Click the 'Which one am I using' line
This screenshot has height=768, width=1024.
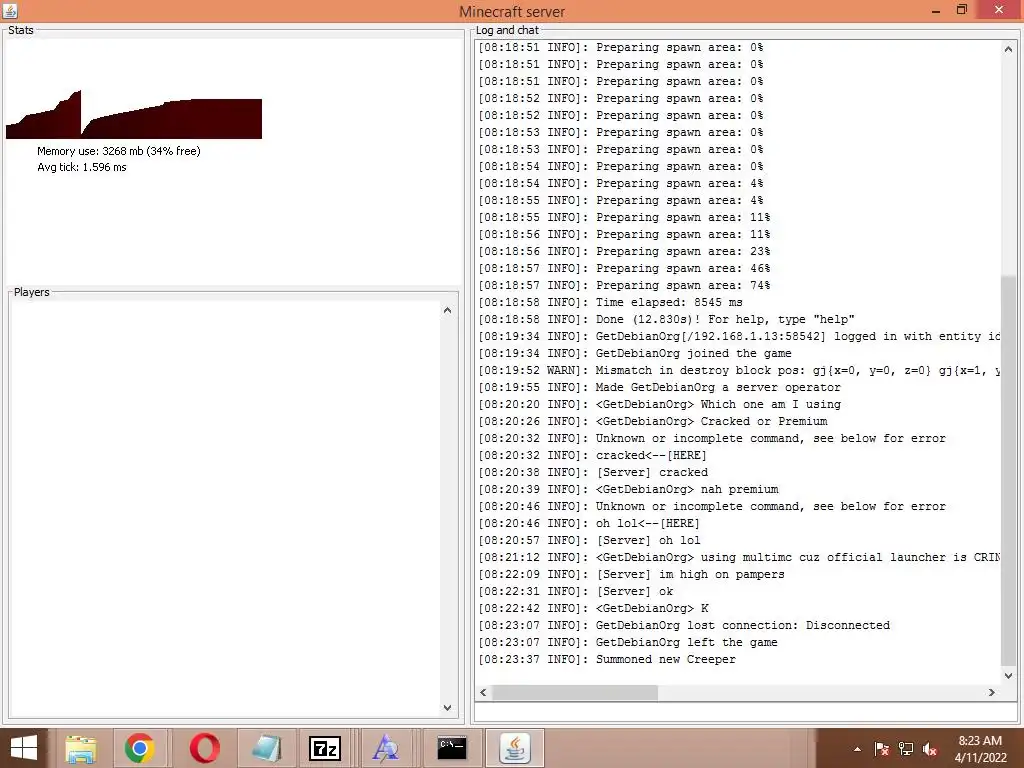pyautogui.click(x=659, y=404)
